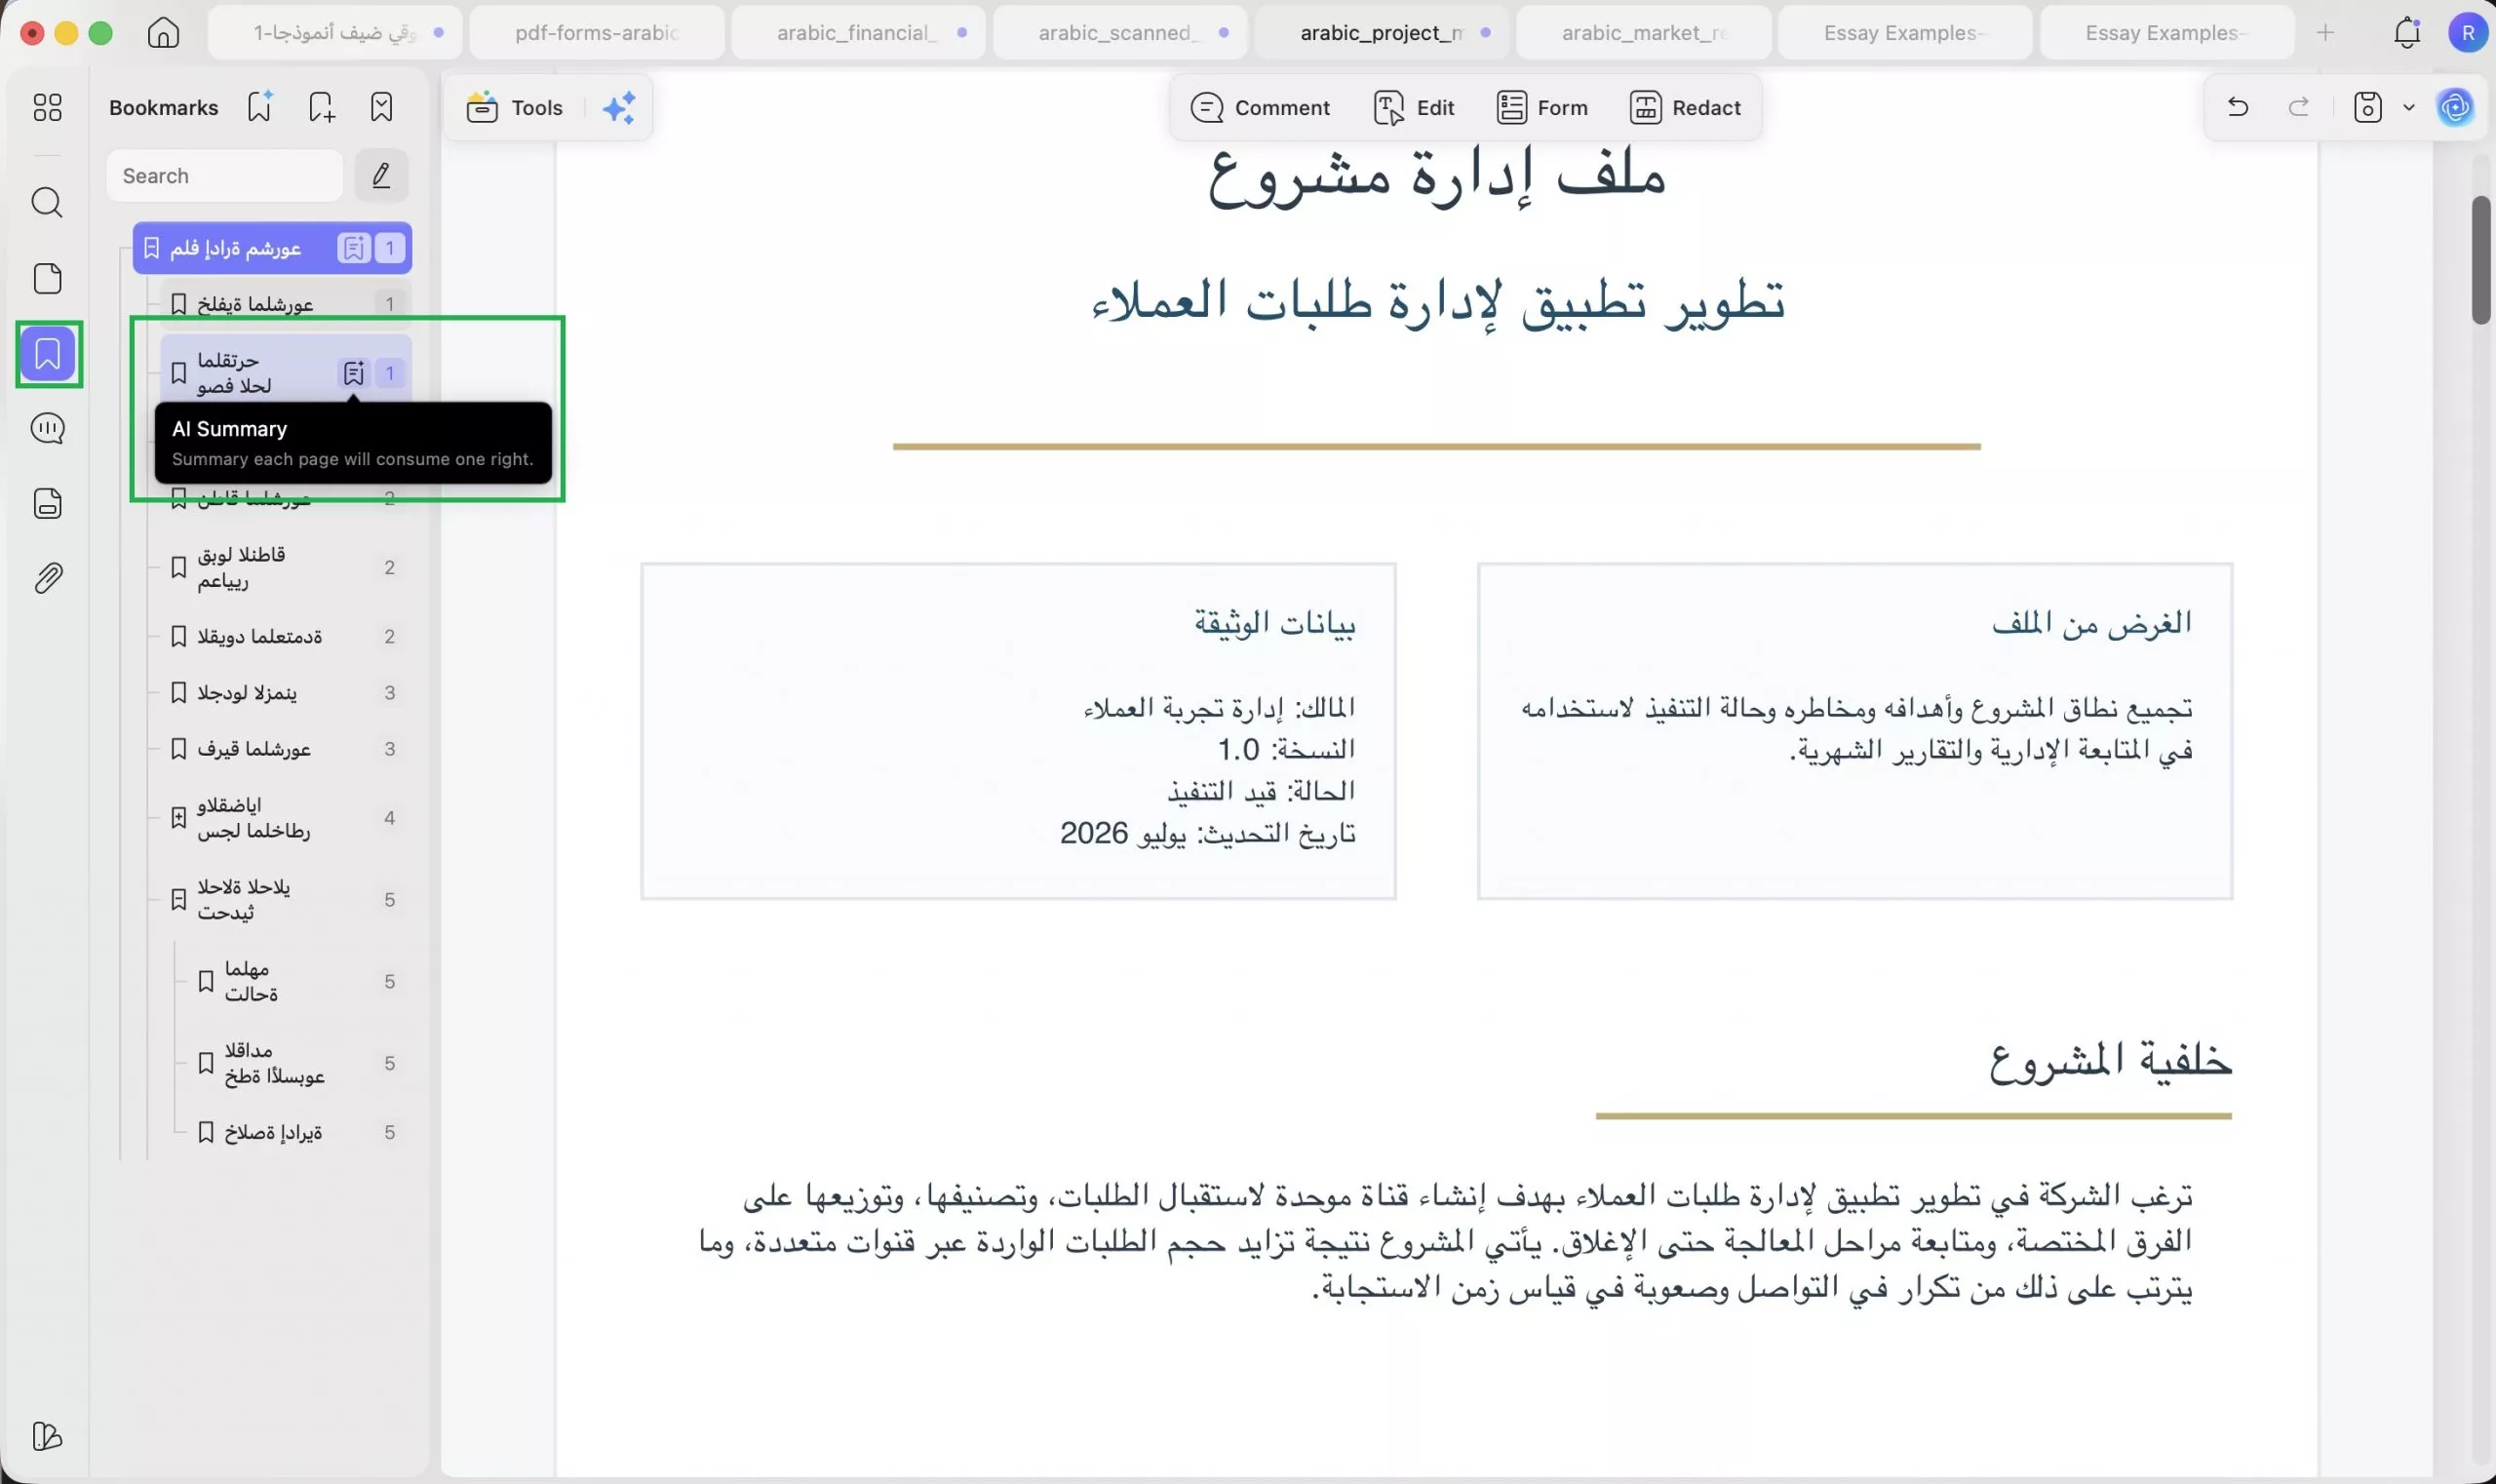Open the search panel in left sidebar

click(x=47, y=203)
